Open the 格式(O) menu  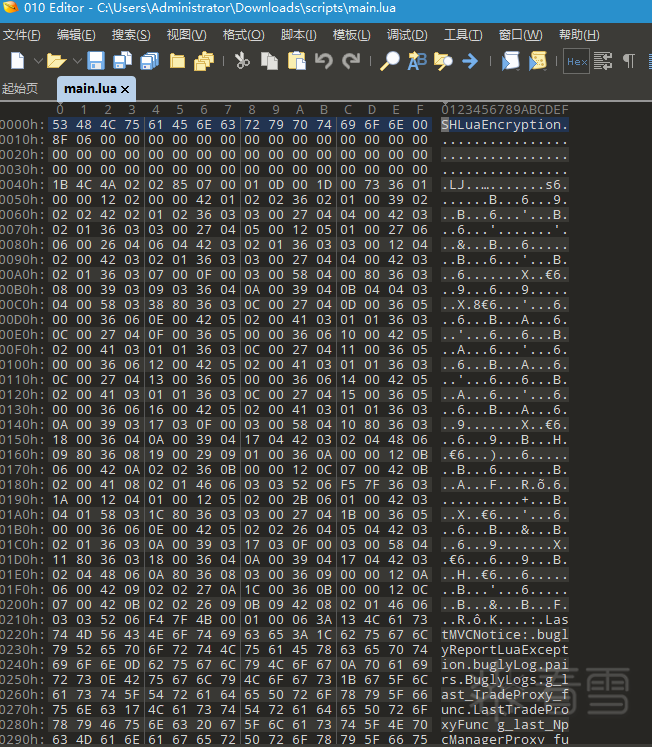[243, 35]
